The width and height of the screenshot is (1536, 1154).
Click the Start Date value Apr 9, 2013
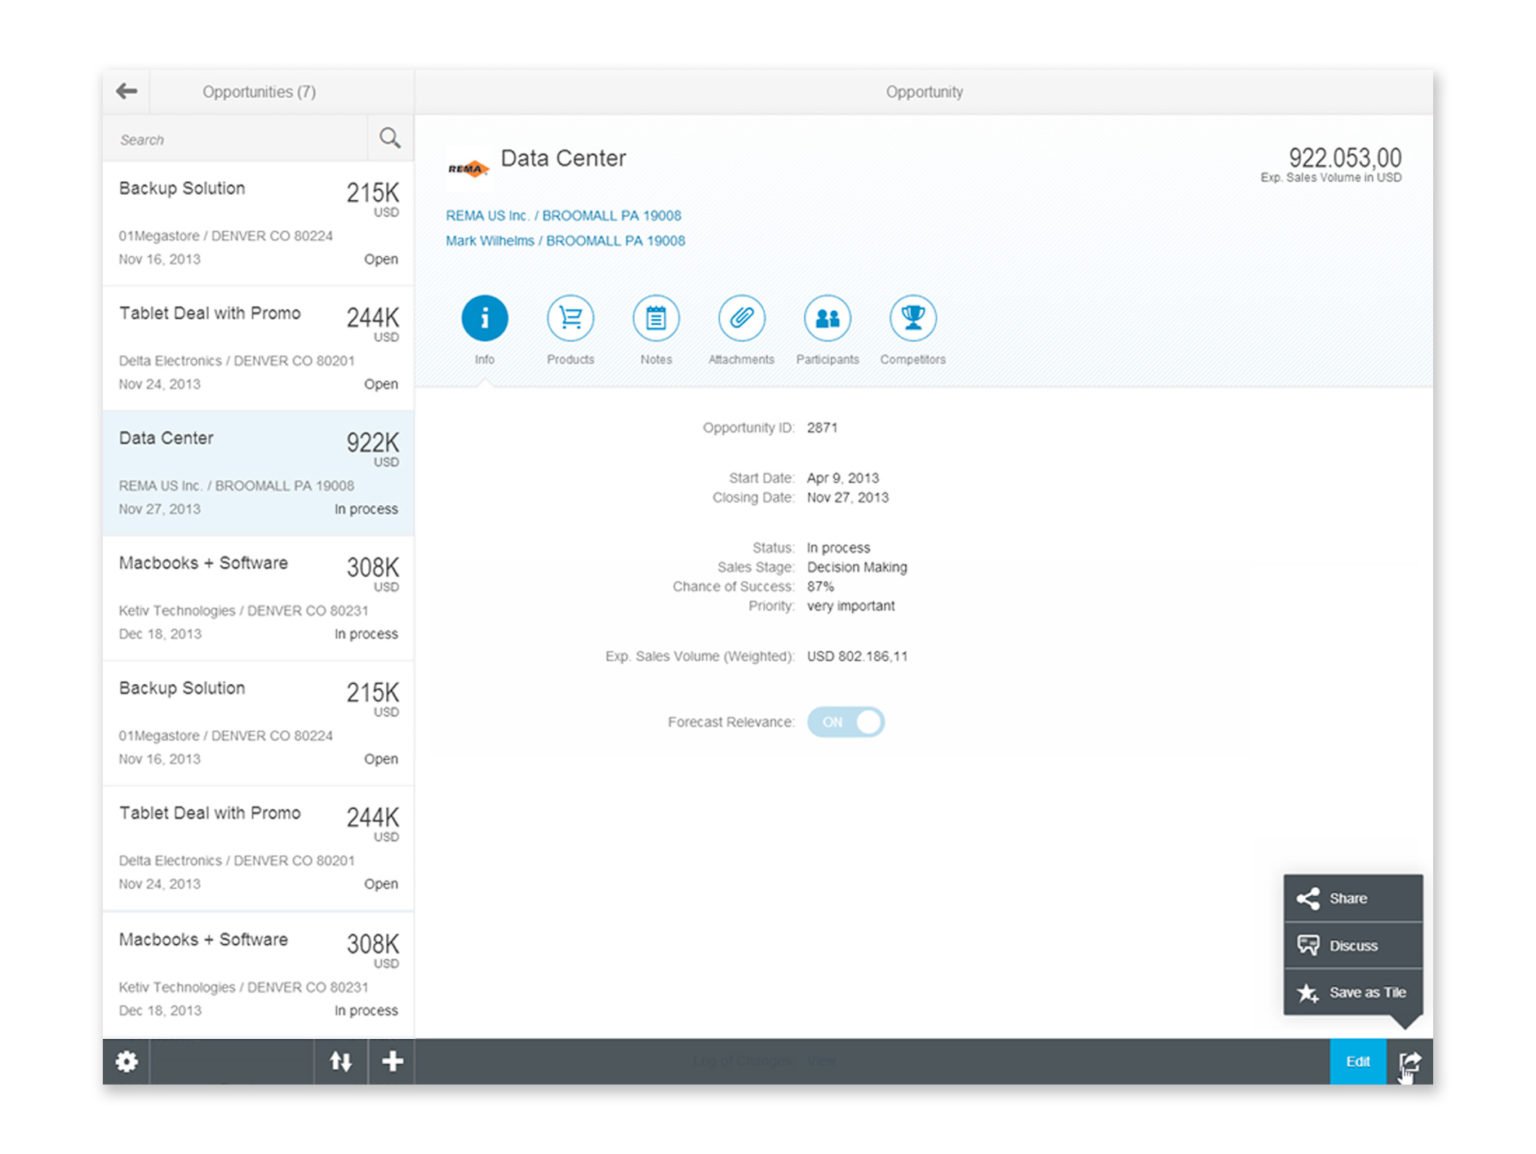point(843,478)
